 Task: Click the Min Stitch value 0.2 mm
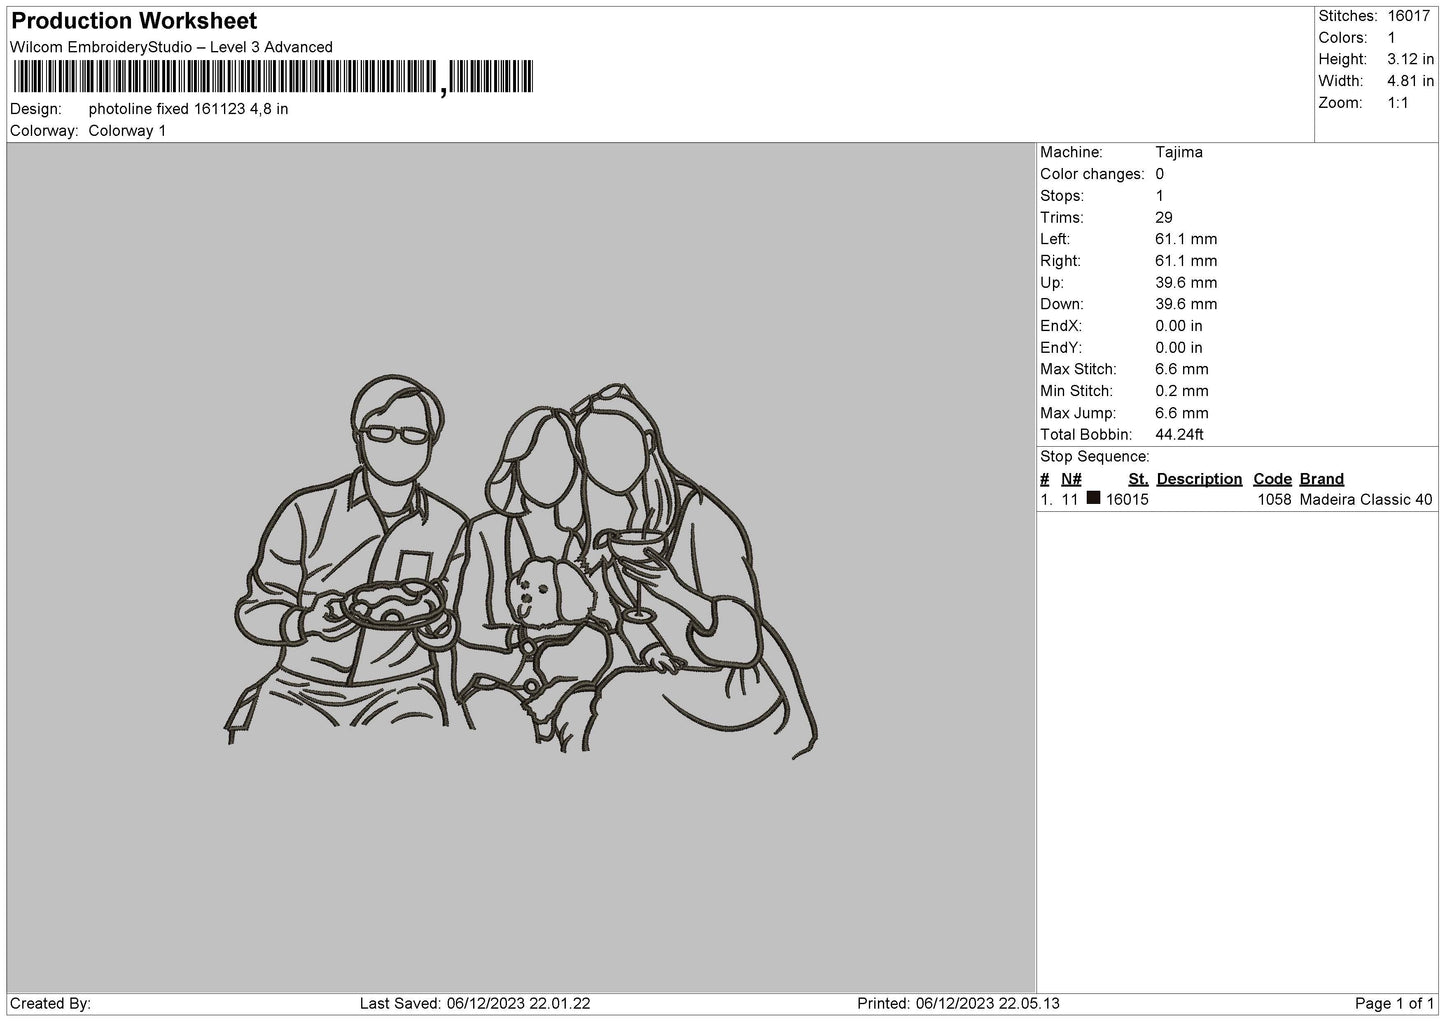[x=1182, y=391]
